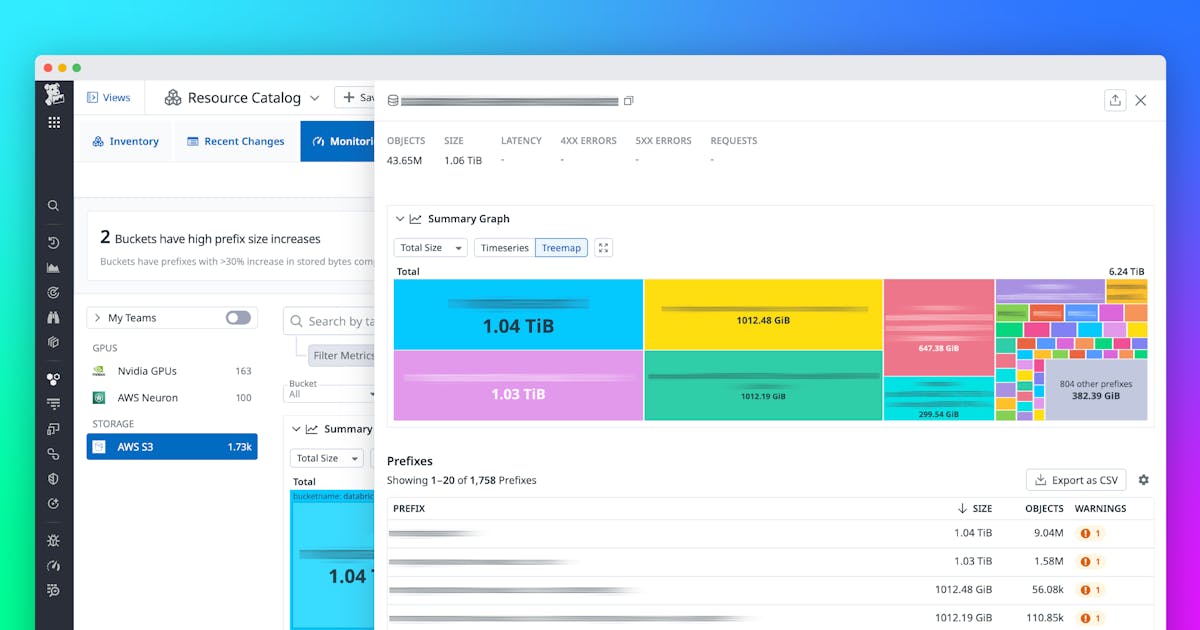Collapse the Summary Graph section
Screen dimensions: 1200x630
pos(401,219)
